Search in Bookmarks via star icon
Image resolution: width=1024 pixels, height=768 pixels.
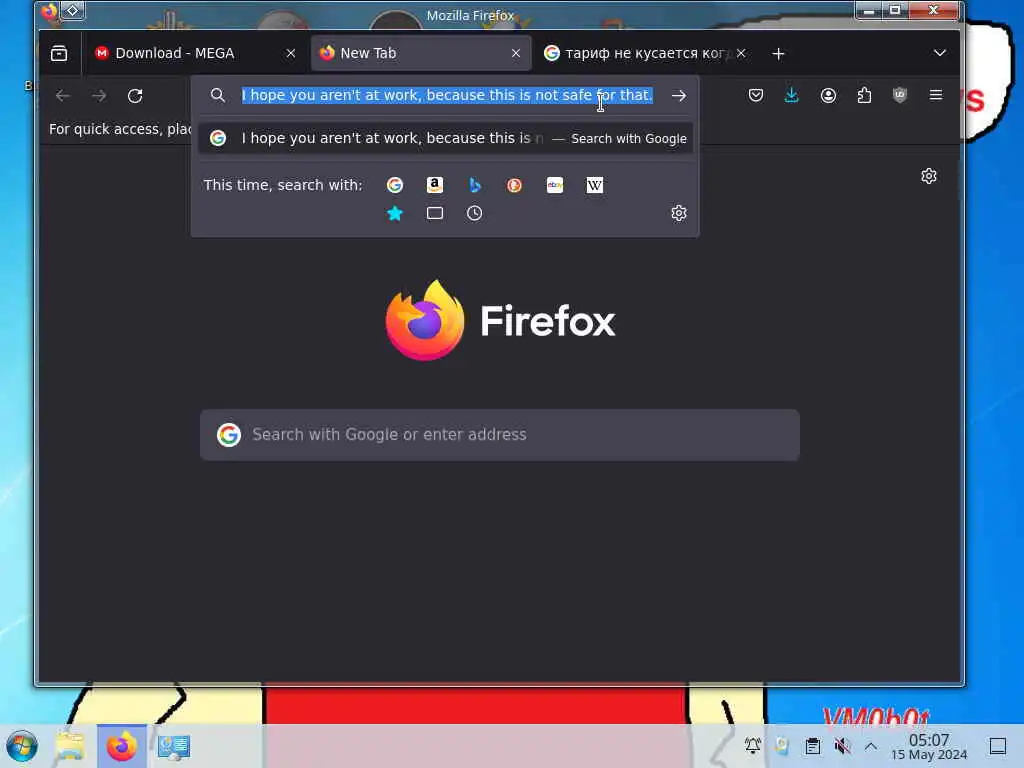pyautogui.click(x=394, y=214)
